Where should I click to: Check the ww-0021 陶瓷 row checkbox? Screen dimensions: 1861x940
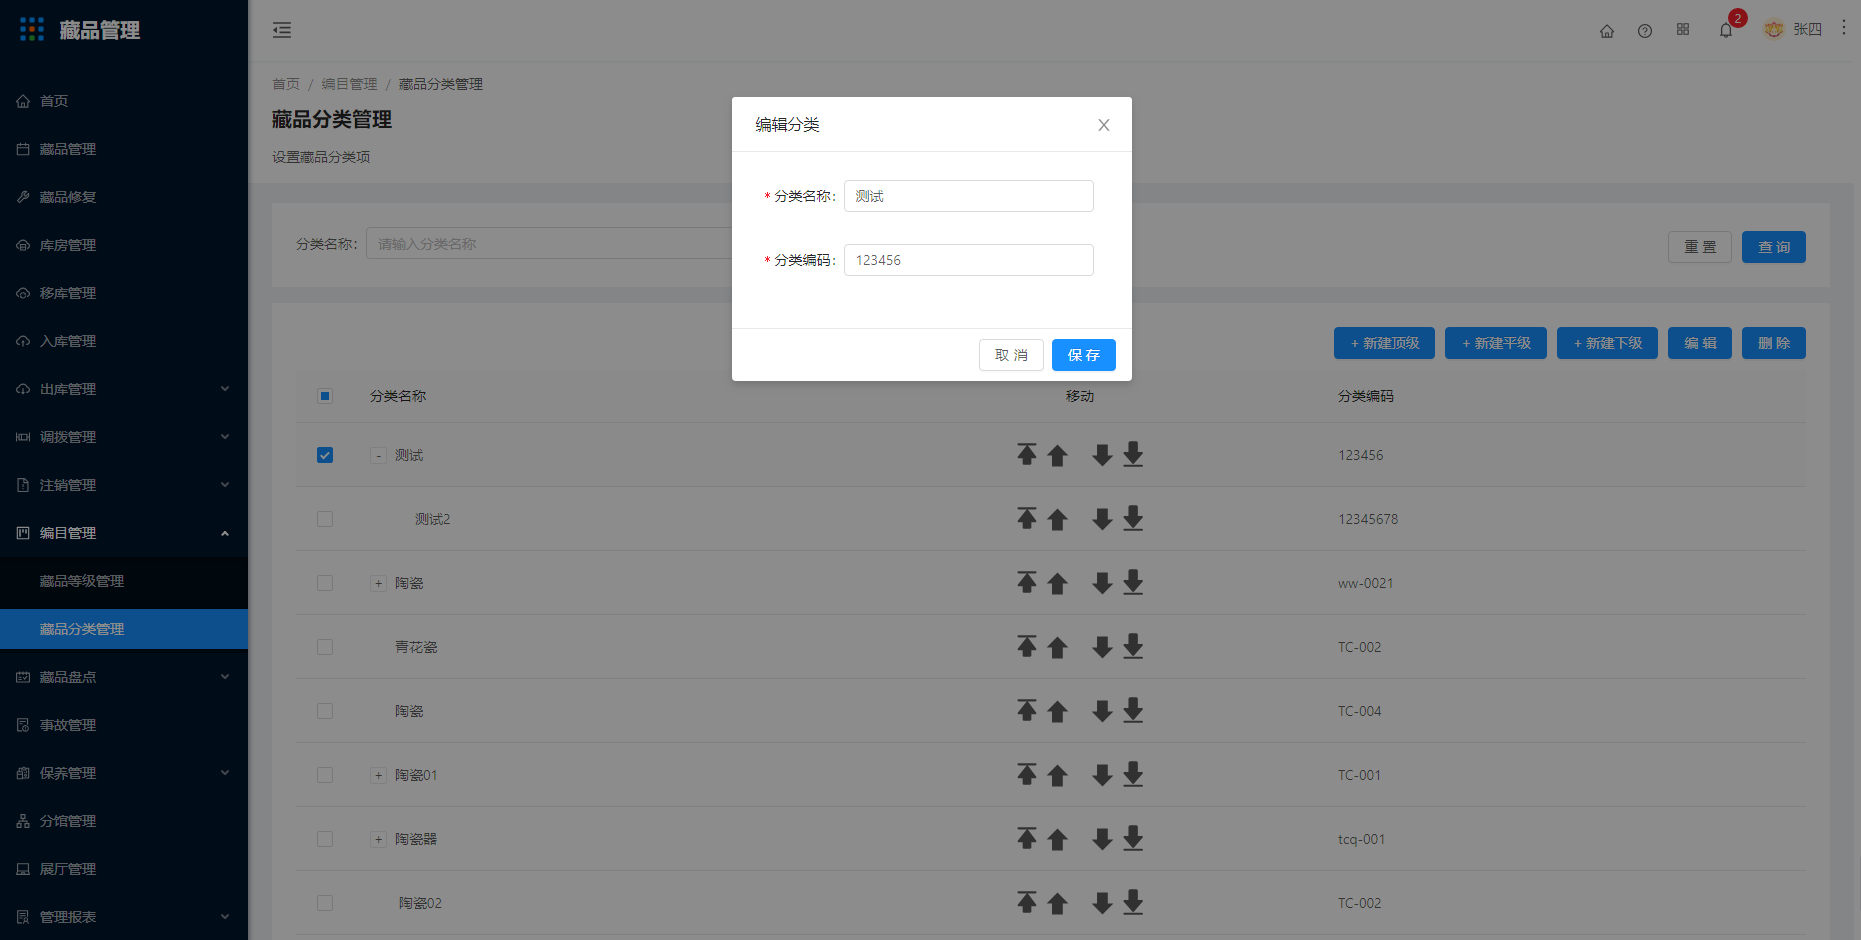click(325, 583)
